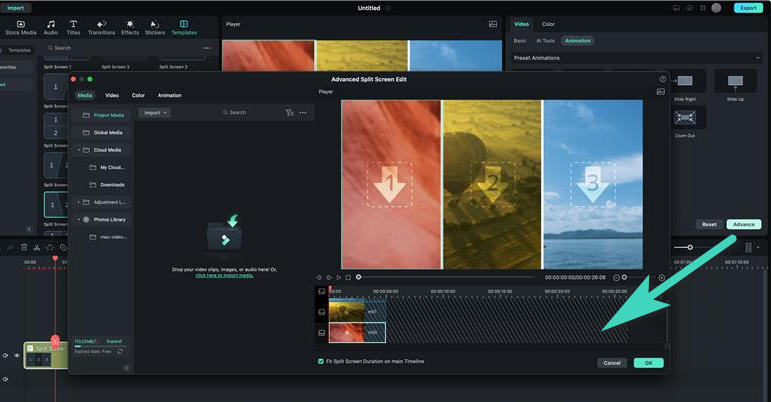Screen dimensions: 771x402
Task: Toggle Fit Split Screen Duration on main Timeline
Action: [x=321, y=361]
